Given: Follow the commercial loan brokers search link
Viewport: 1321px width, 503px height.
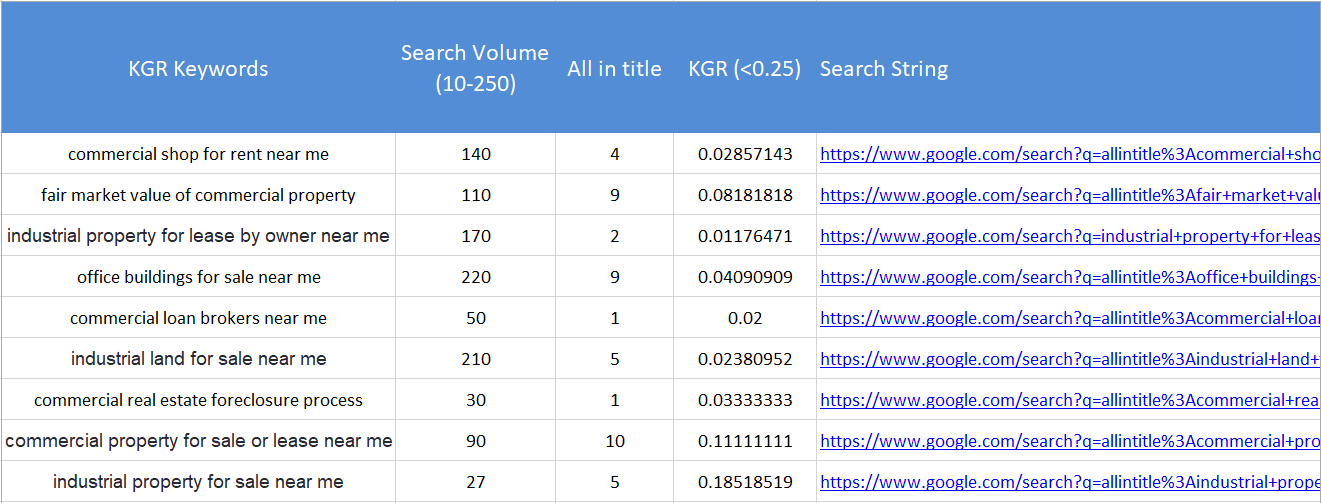Looking at the screenshot, I should (x=1068, y=318).
